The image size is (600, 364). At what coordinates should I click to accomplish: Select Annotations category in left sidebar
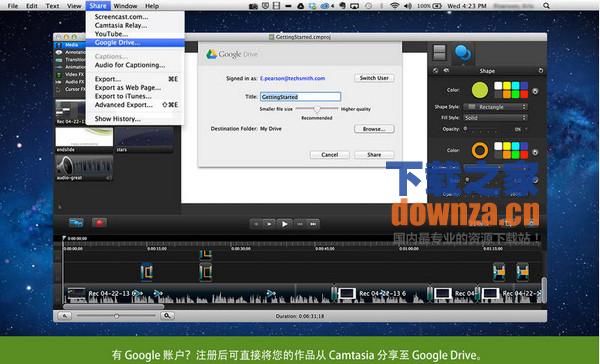coord(70,52)
